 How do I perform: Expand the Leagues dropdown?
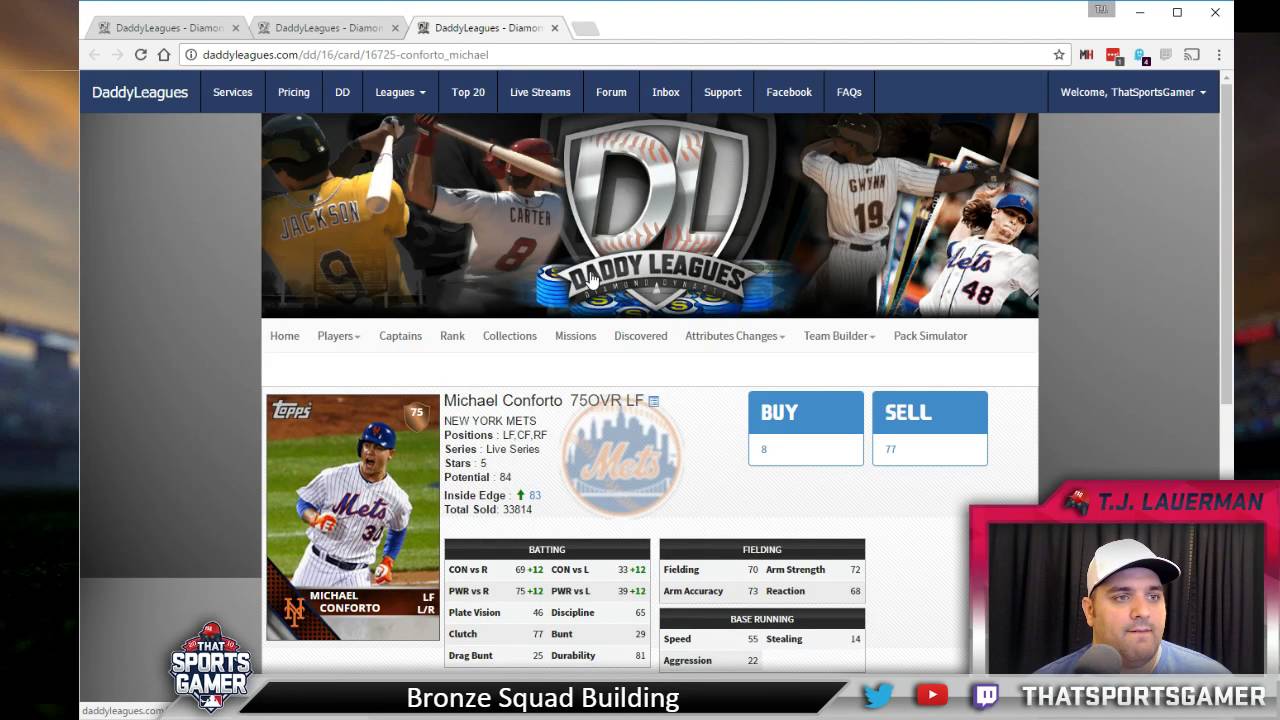click(400, 92)
